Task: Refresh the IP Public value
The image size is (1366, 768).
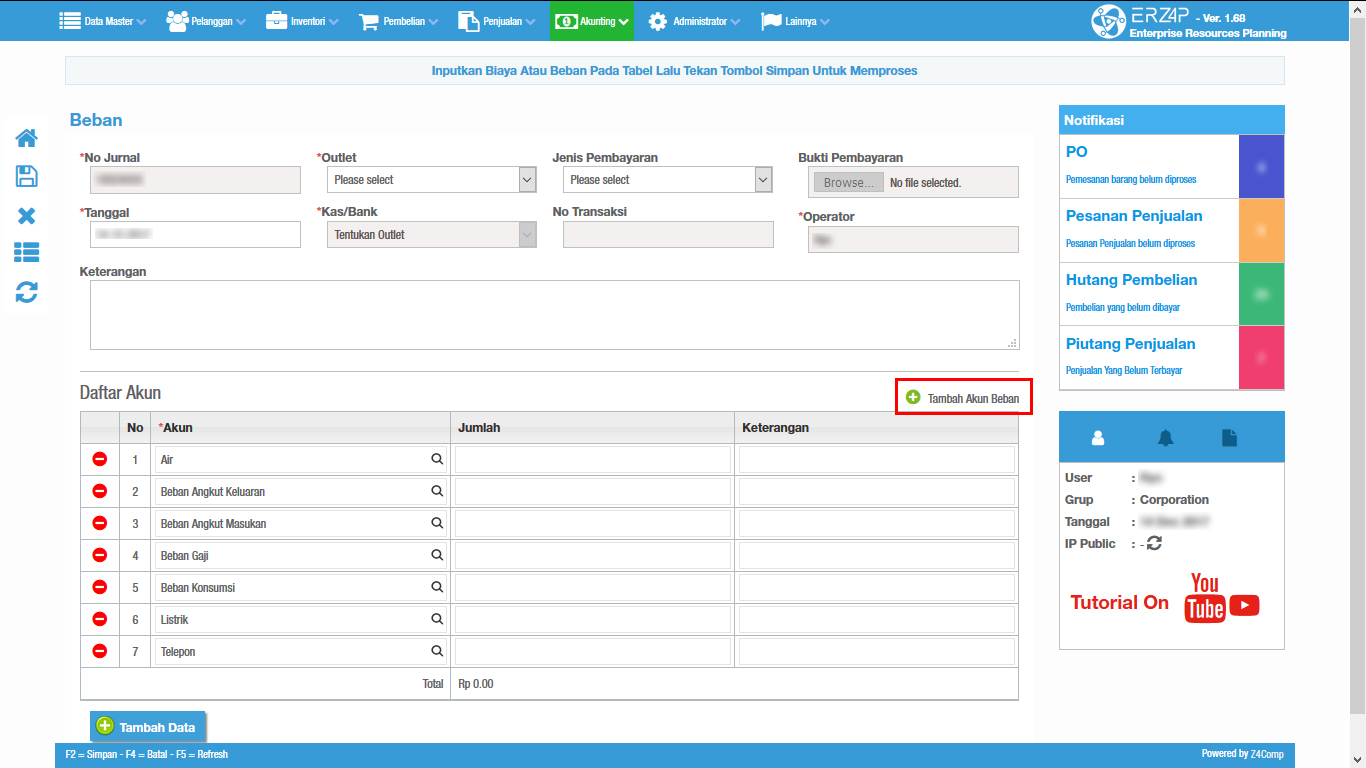Action: (1154, 543)
